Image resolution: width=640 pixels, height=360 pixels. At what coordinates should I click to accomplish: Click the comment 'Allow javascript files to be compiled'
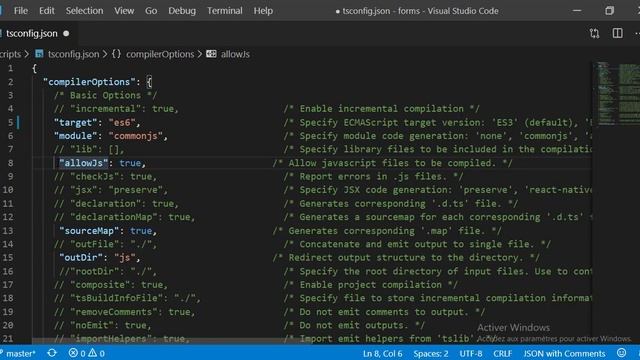click(392, 163)
